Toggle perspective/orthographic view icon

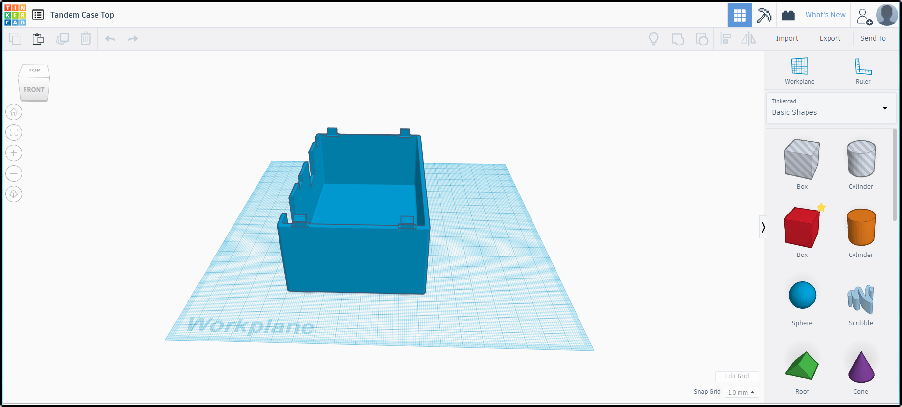(15, 193)
